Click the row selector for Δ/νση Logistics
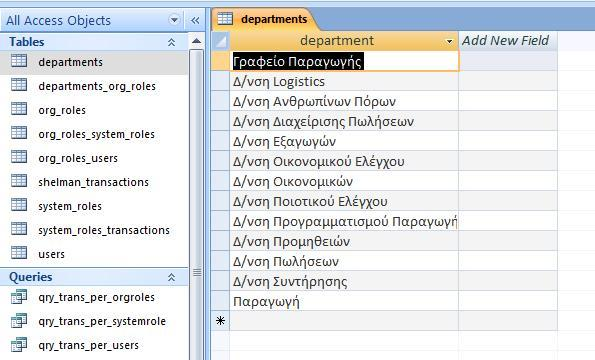This screenshot has height=360, width=595. coord(220,82)
